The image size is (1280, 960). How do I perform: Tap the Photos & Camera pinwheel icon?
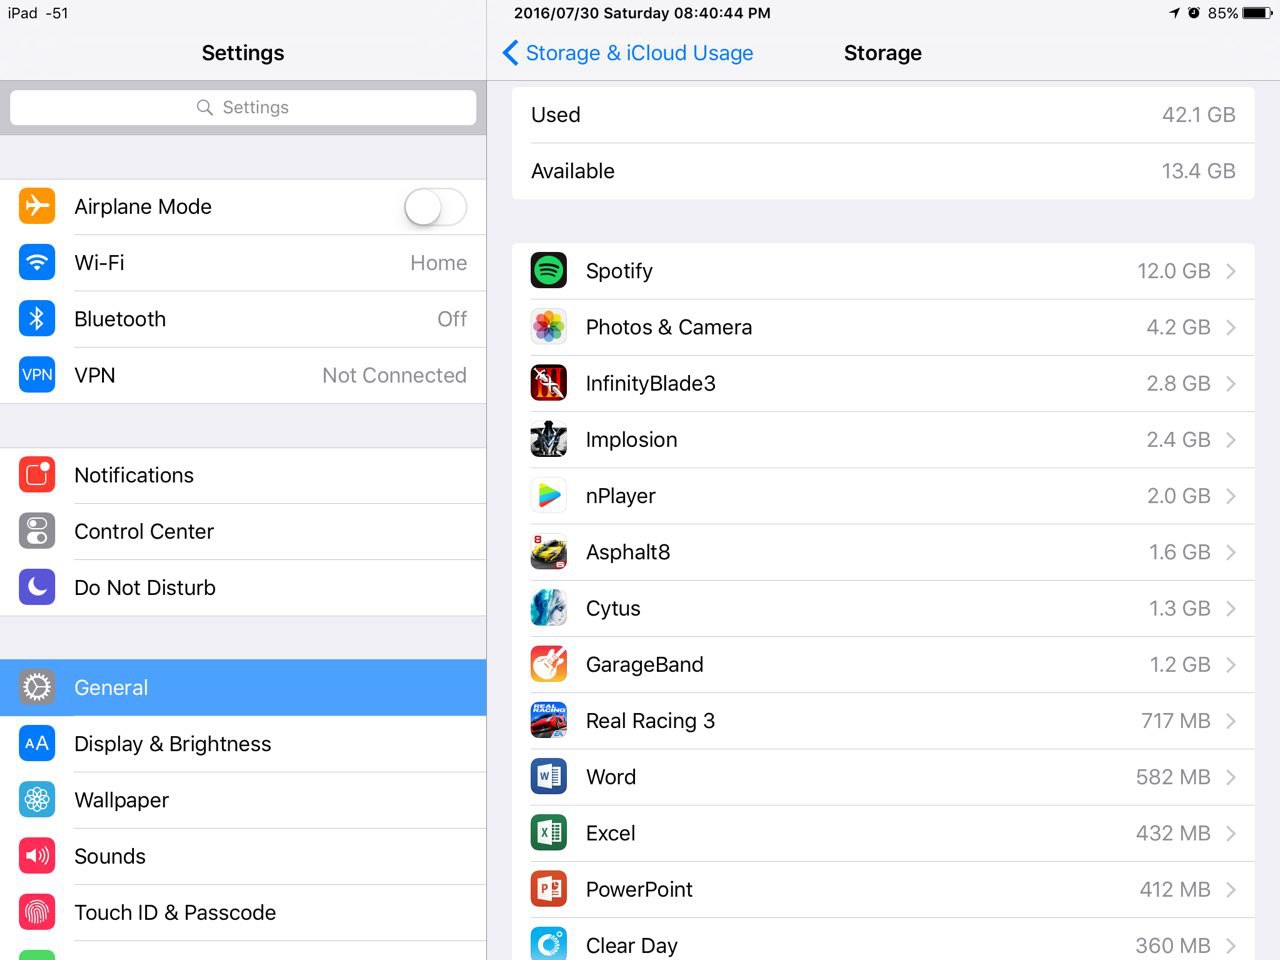[549, 327]
